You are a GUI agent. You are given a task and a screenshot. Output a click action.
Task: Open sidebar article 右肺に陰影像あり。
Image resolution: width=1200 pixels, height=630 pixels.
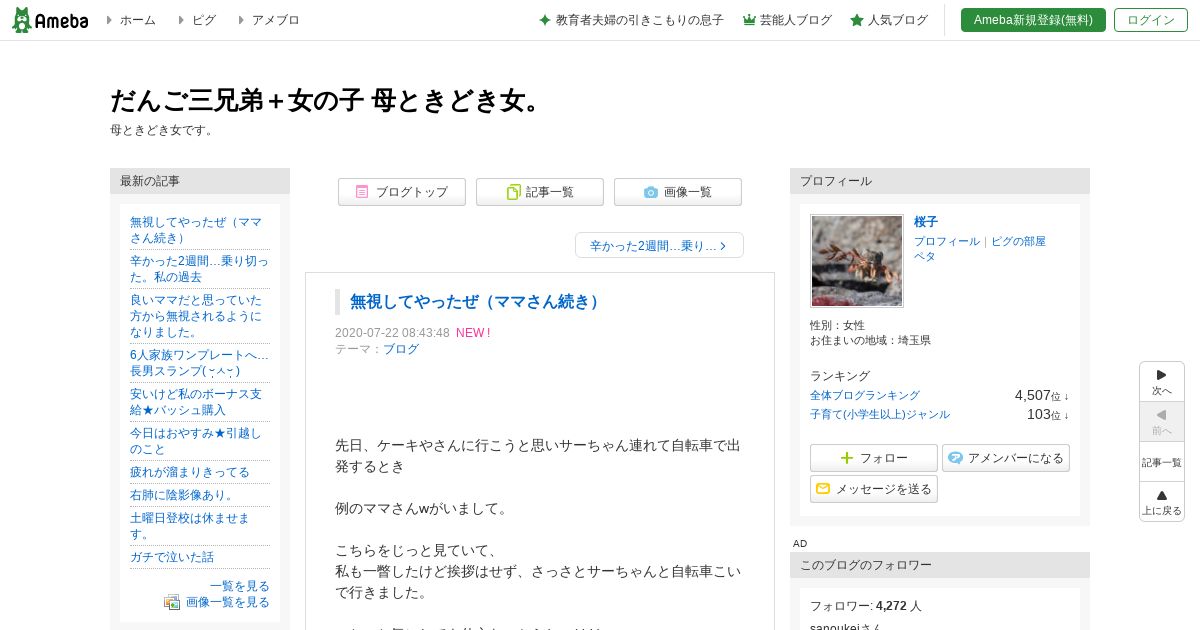(x=182, y=495)
